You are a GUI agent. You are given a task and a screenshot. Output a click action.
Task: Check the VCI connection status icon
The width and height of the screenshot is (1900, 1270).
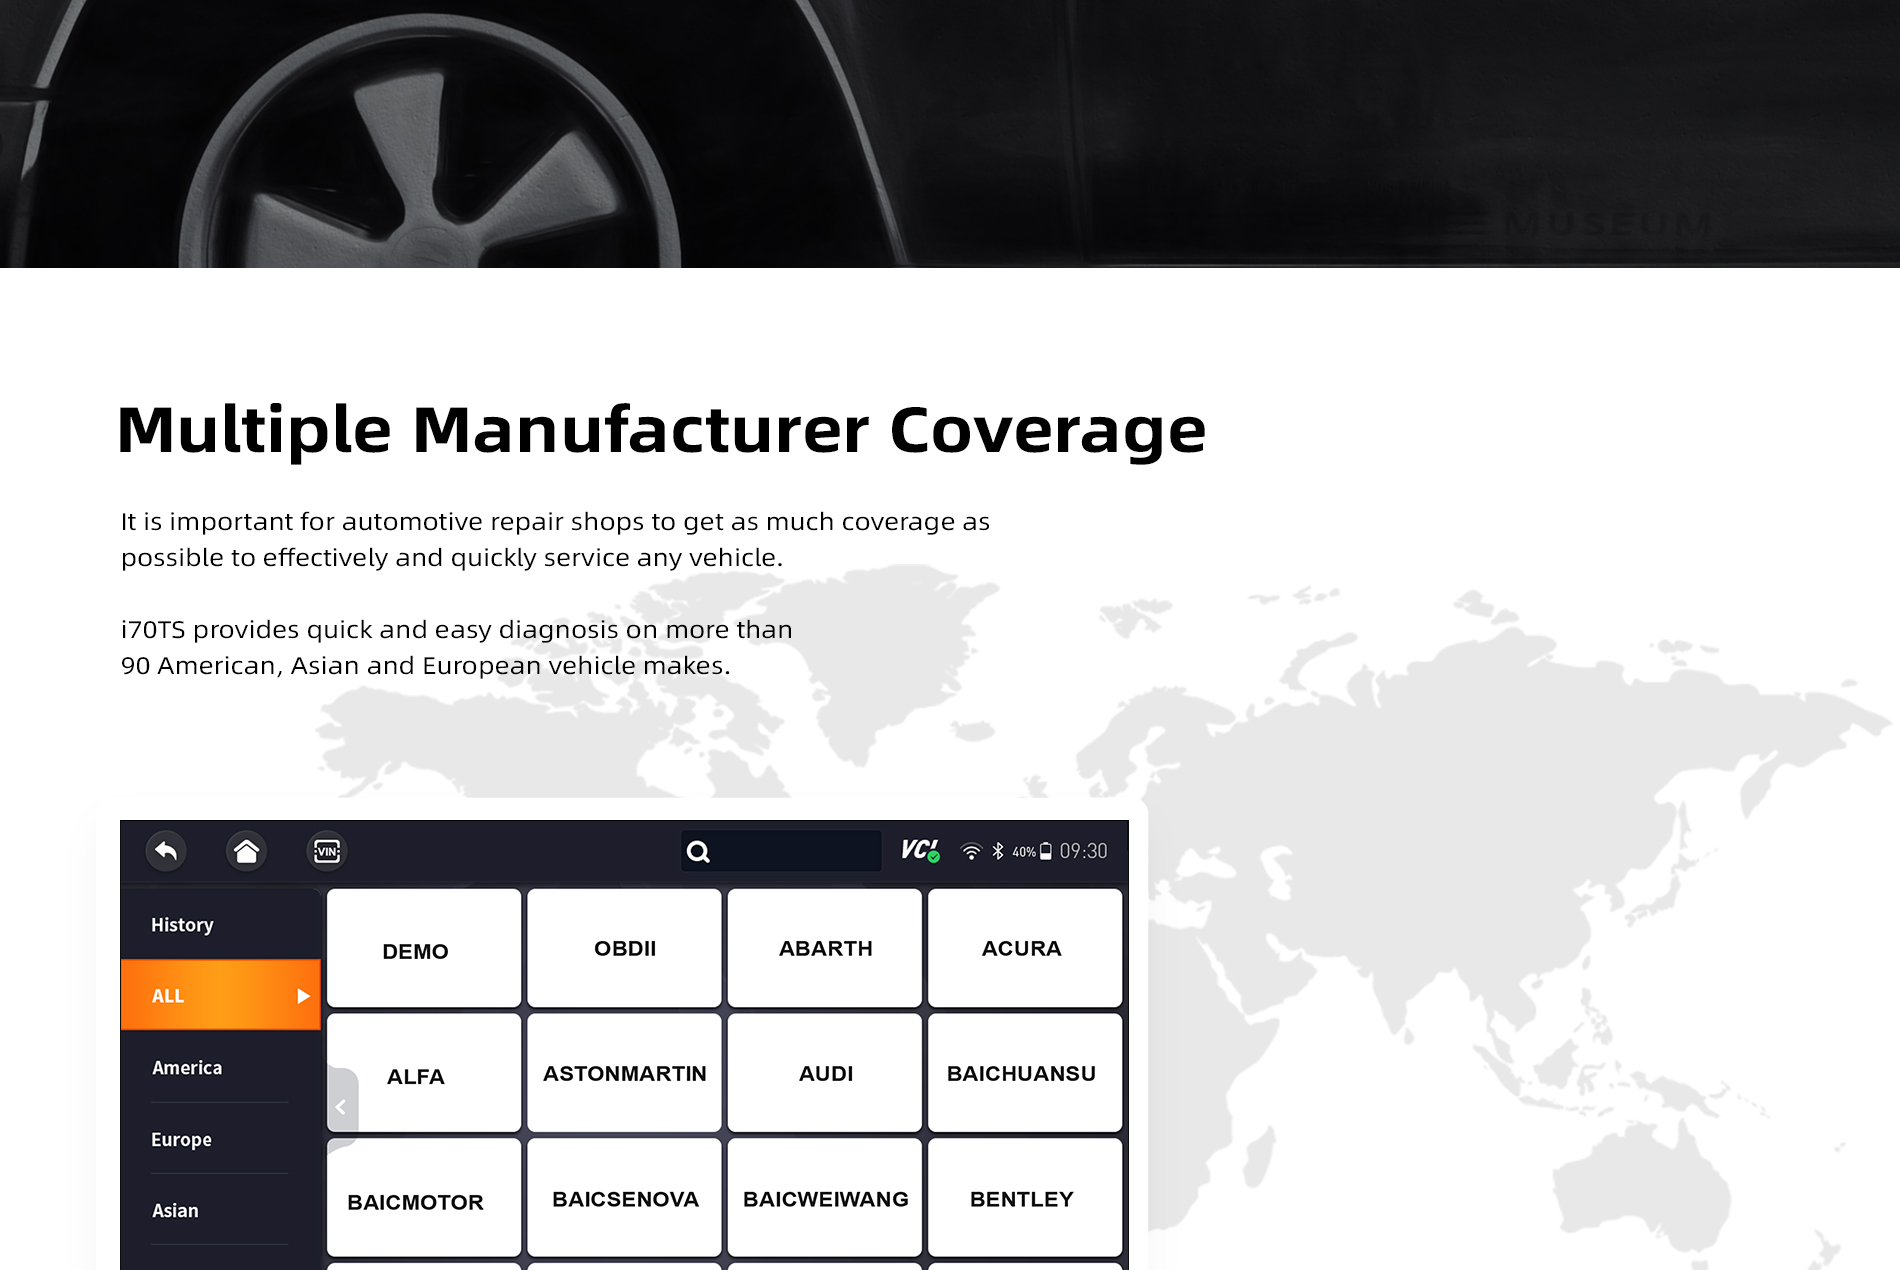coord(920,850)
